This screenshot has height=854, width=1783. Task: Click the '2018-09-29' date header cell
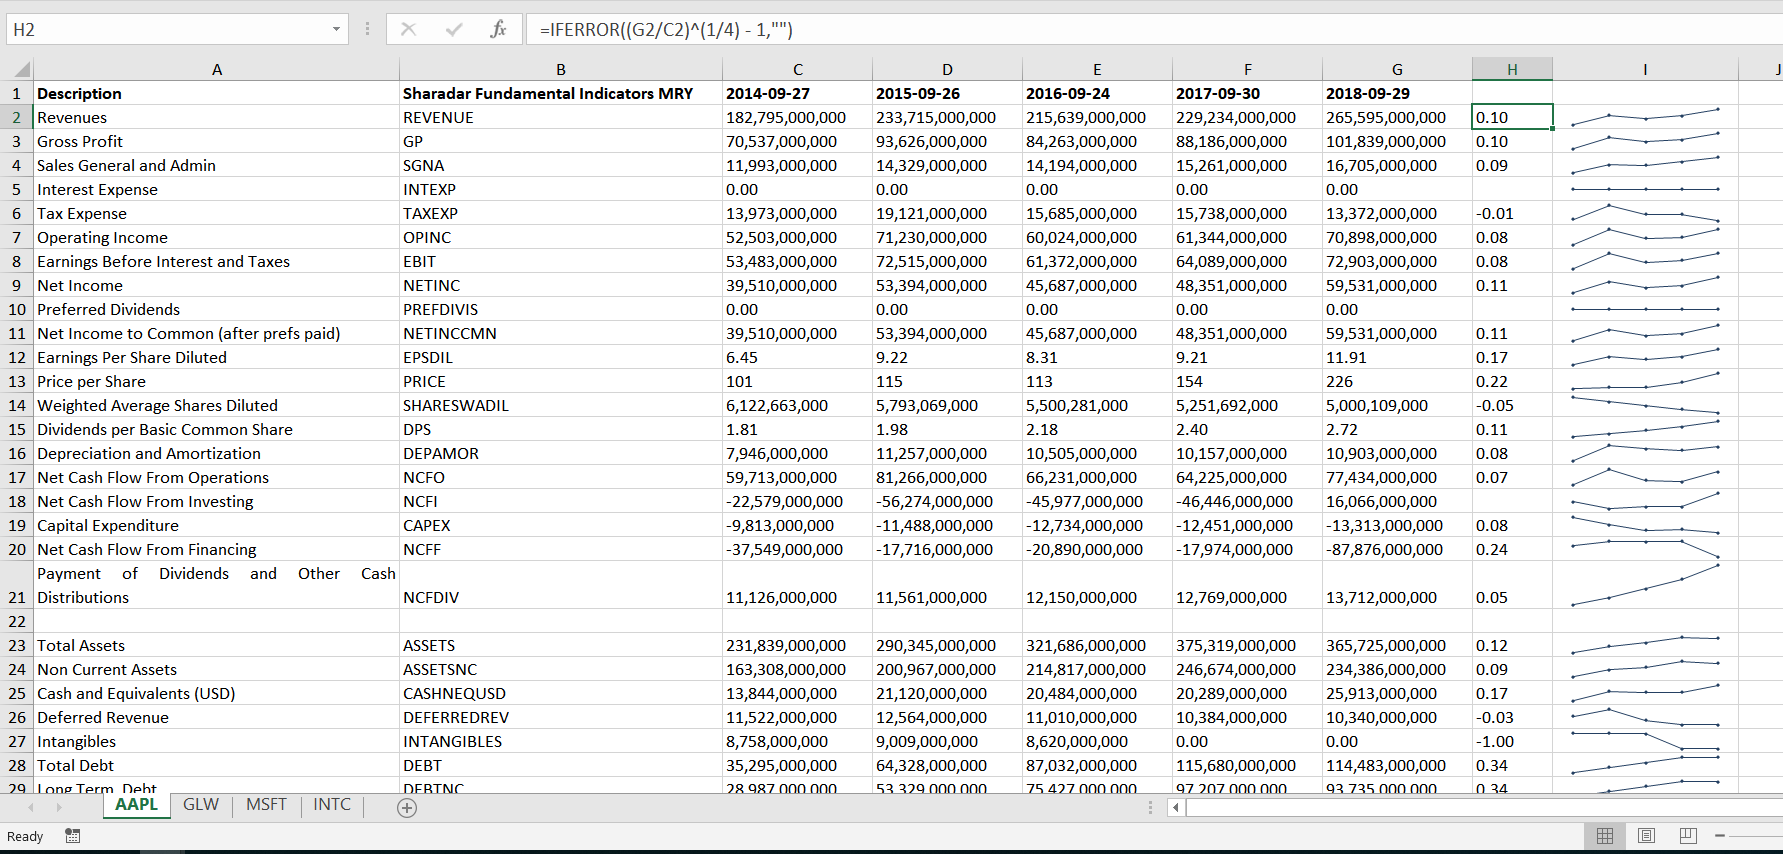tap(1397, 93)
